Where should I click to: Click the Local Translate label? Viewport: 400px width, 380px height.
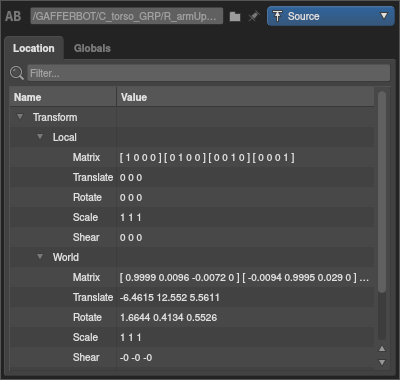click(x=93, y=177)
